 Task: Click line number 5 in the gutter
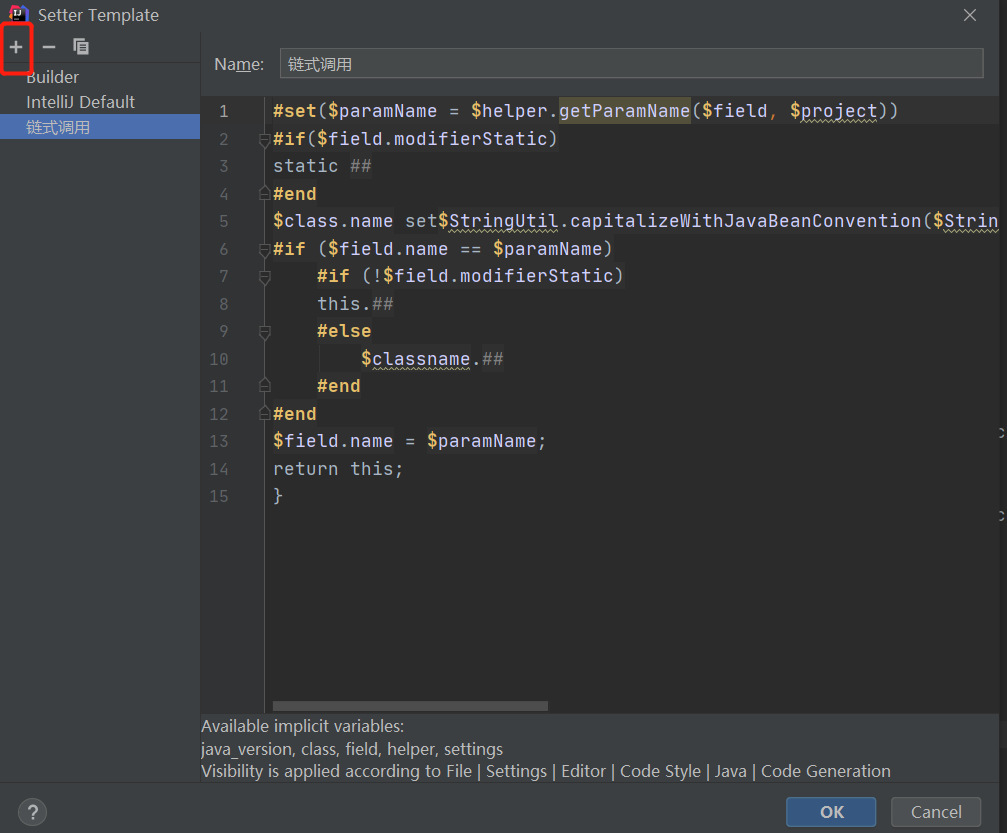pyautogui.click(x=222, y=220)
